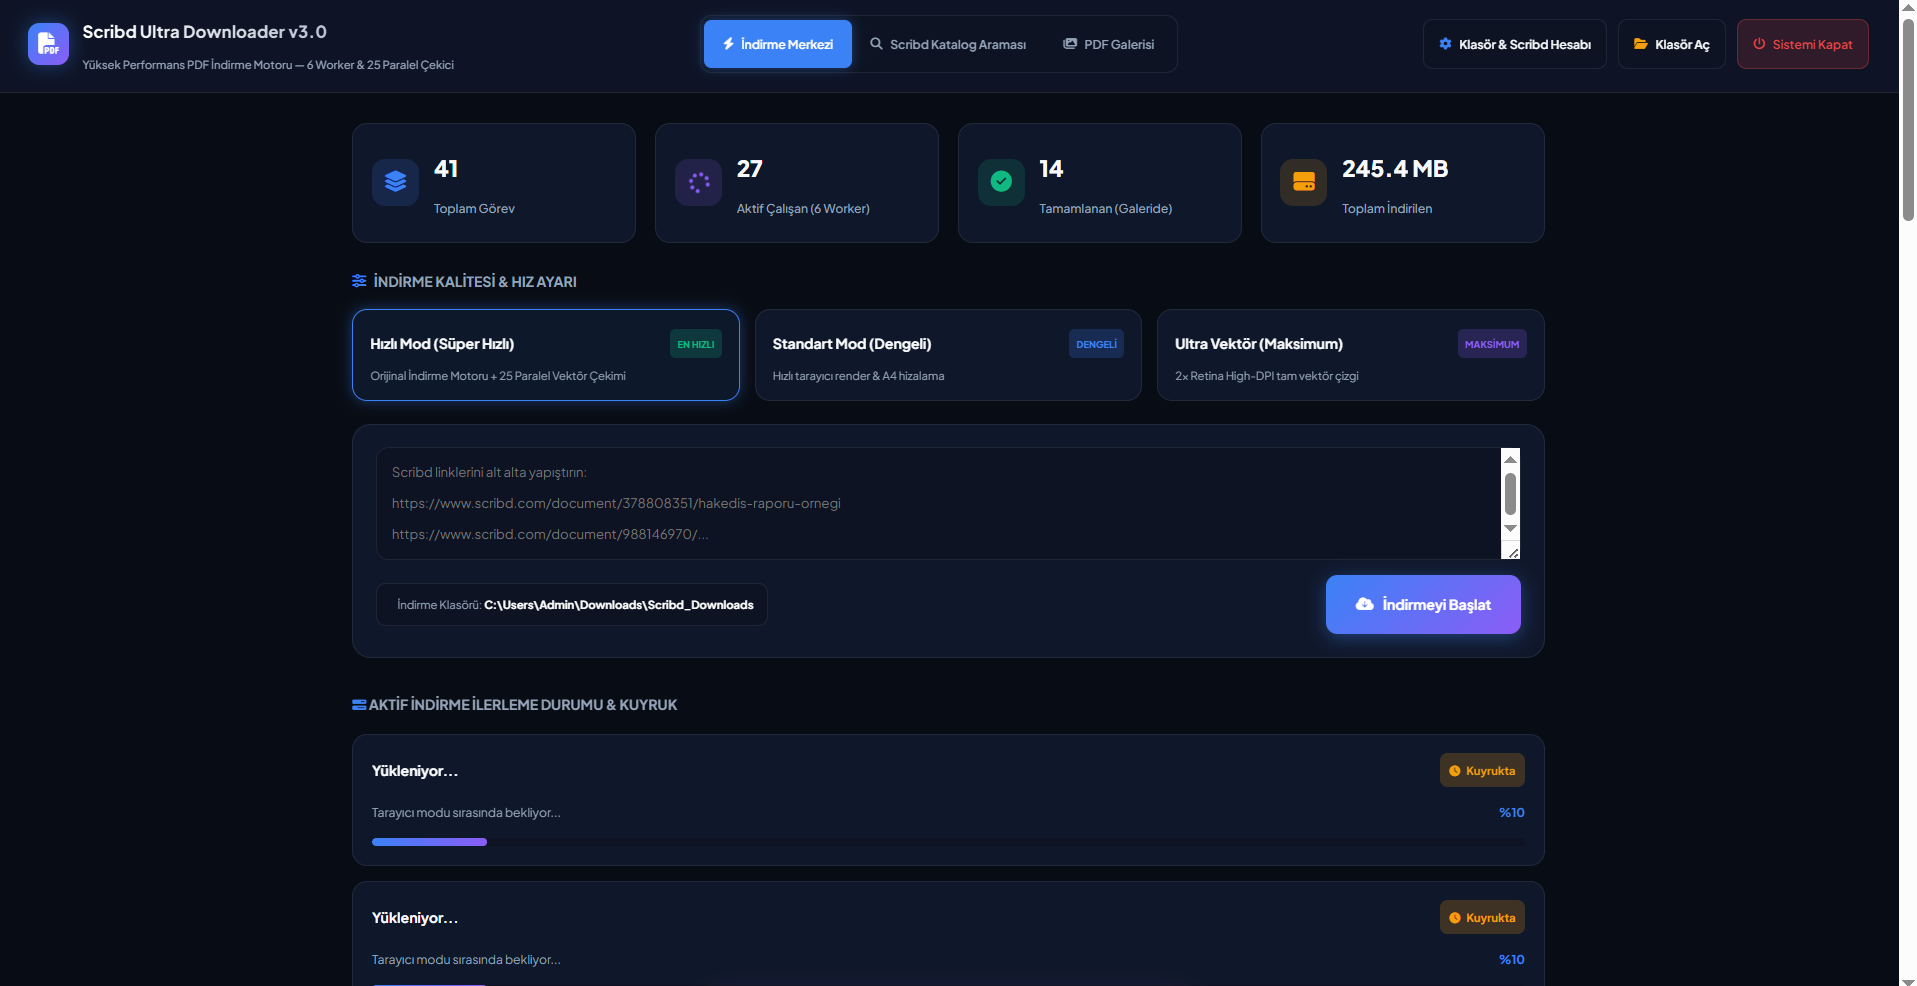This screenshot has height=986, width=1917.
Task: Click the Klasör Aç button
Action: tap(1672, 44)
